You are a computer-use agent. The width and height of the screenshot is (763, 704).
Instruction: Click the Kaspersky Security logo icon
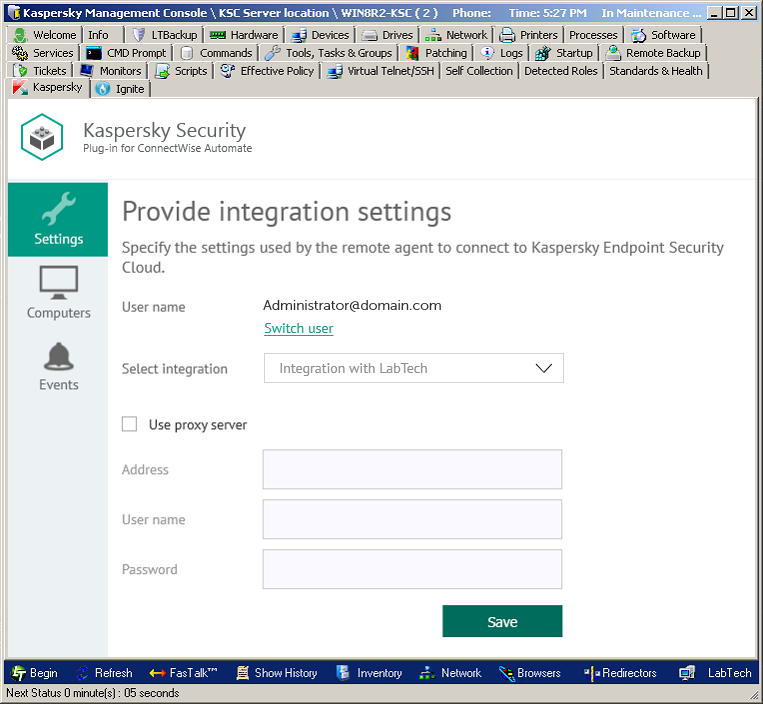click(x=43, y=137)
